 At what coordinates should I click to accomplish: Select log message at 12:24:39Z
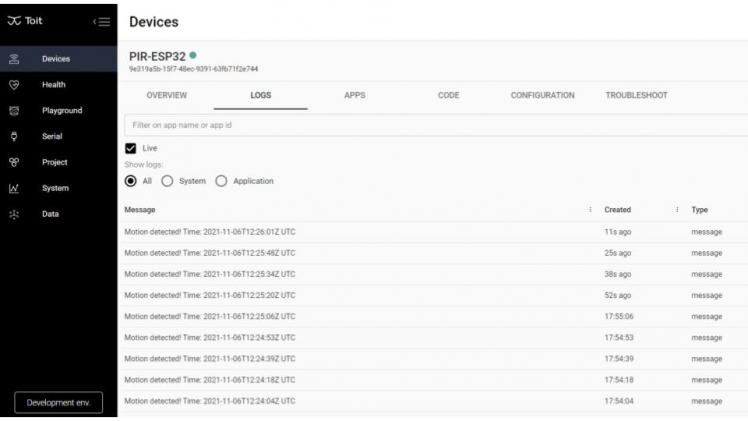[x=210, y=359]
